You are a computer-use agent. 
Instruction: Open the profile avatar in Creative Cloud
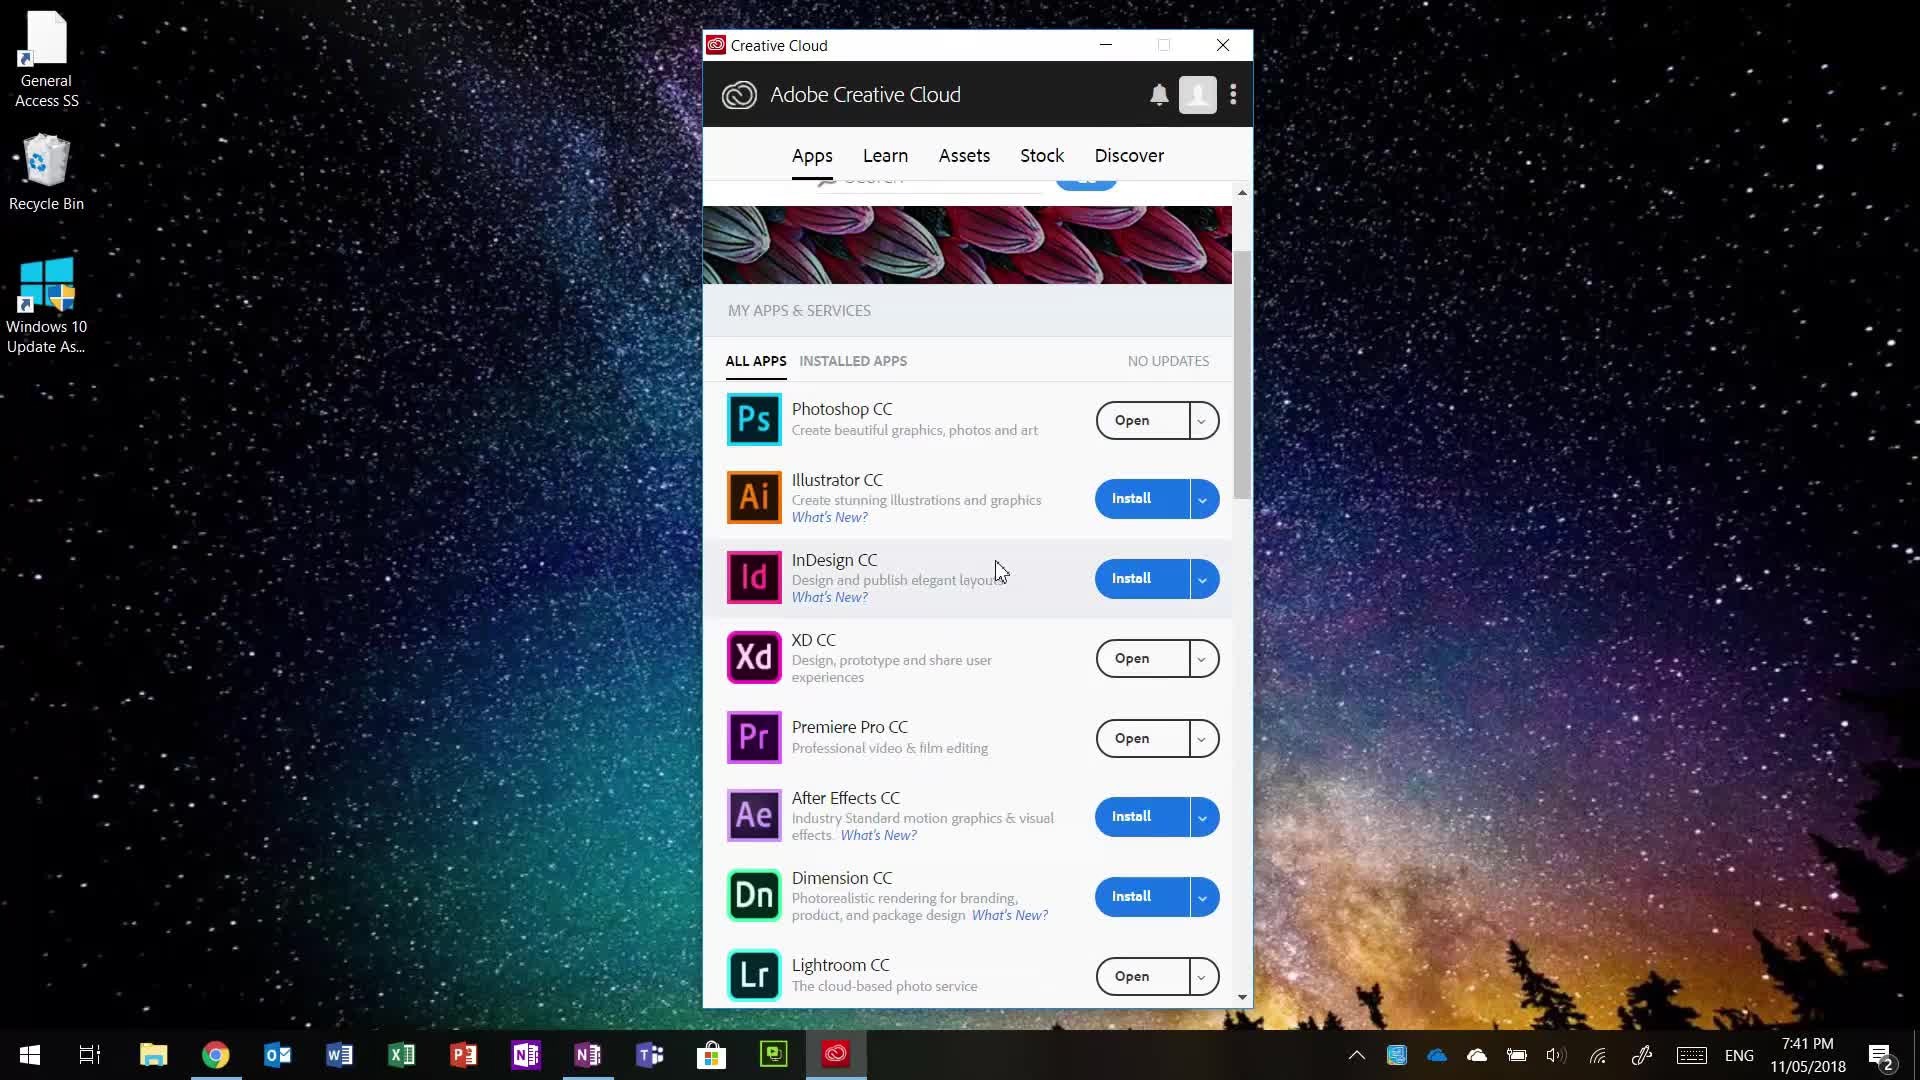click(1198, 95)
